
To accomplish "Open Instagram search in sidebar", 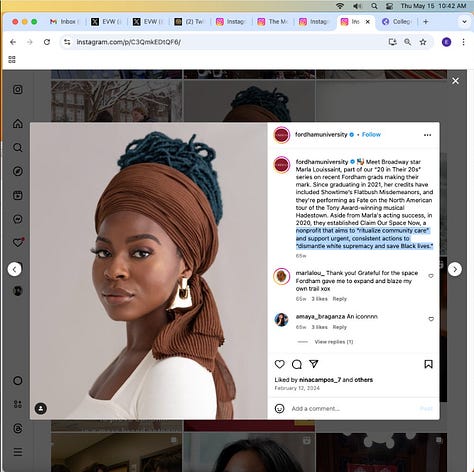I will 18,147.
